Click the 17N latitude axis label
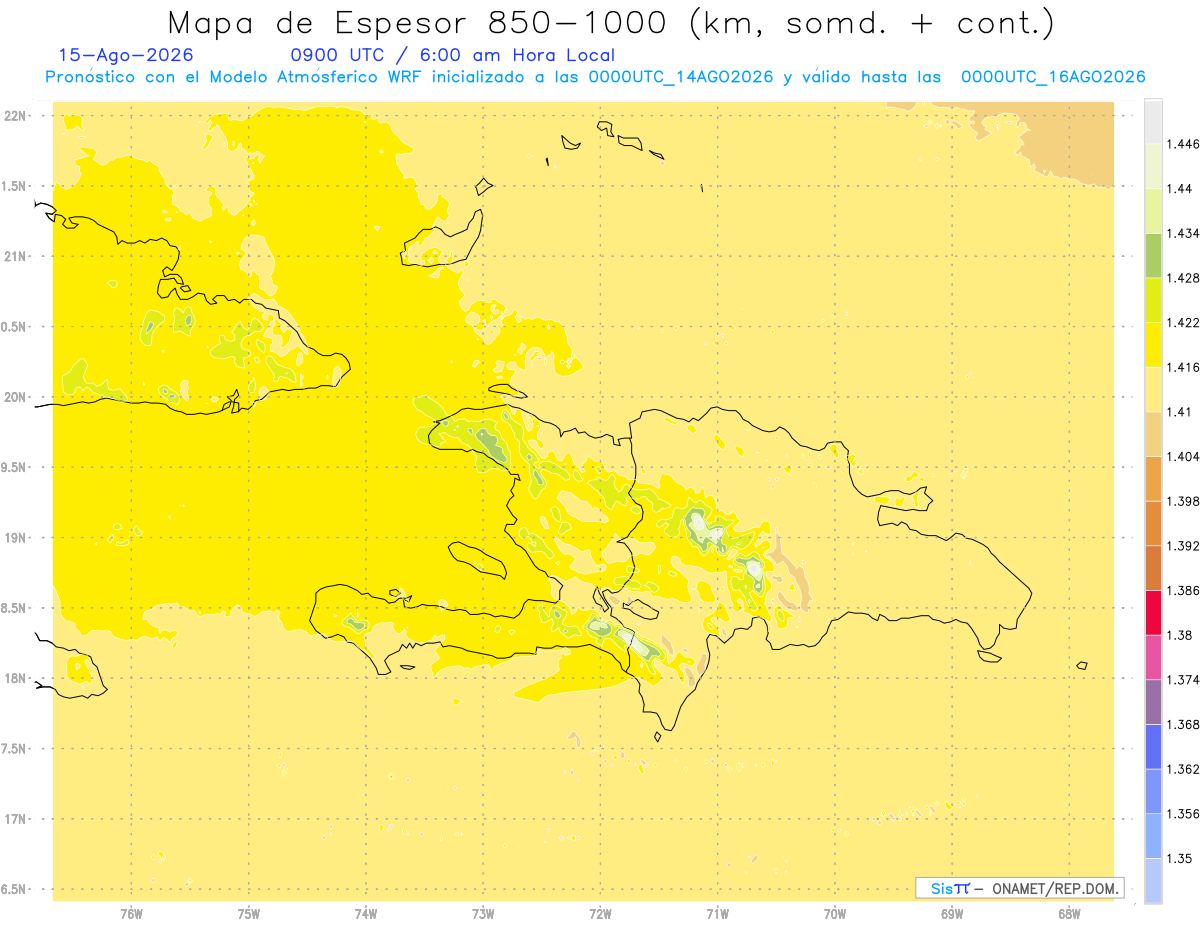Image resolution: width=1200 pixels, height=927 pixels. coord(16,820)
